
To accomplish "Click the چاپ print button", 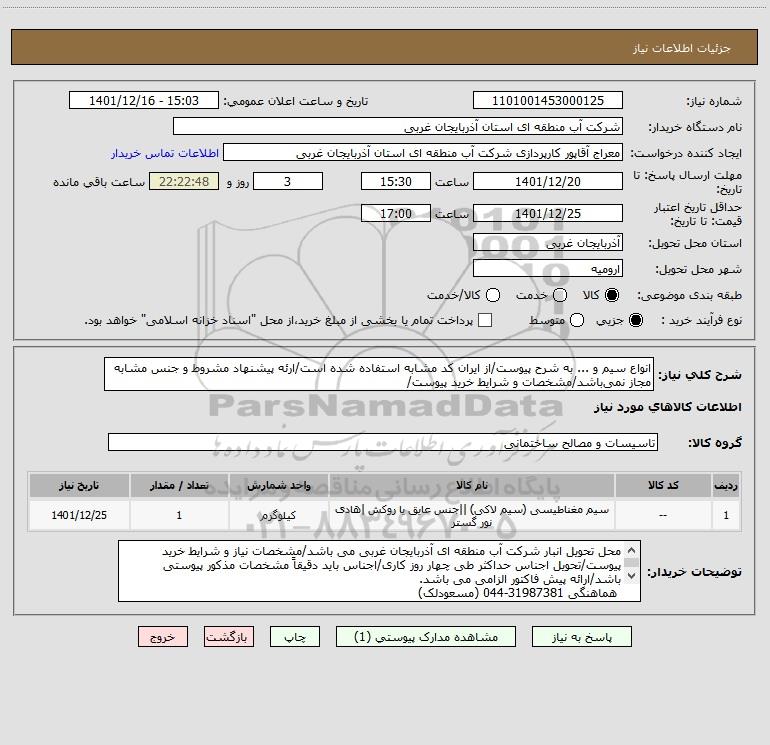I will pos(295,637).
